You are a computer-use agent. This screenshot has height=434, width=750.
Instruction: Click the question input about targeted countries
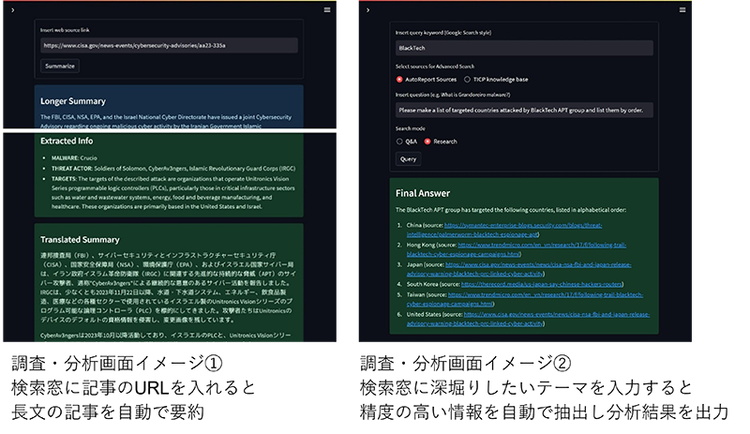524,110
